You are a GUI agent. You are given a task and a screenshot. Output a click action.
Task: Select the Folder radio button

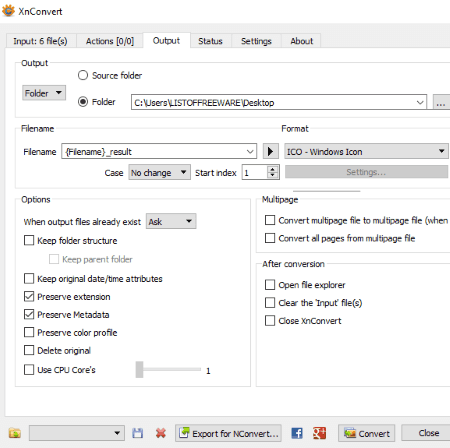(83, 102)
